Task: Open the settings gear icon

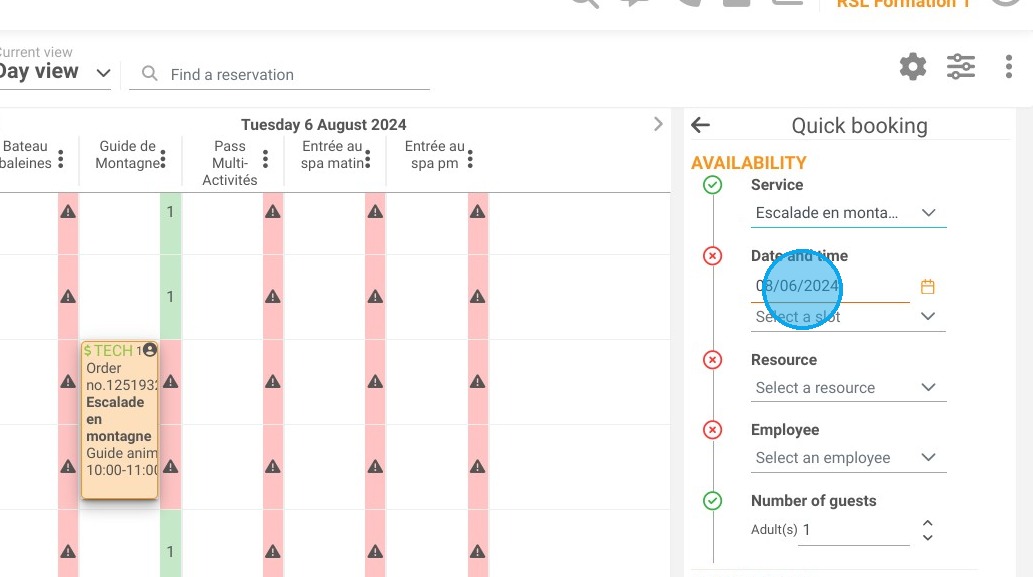Action: tap(912, 67)
